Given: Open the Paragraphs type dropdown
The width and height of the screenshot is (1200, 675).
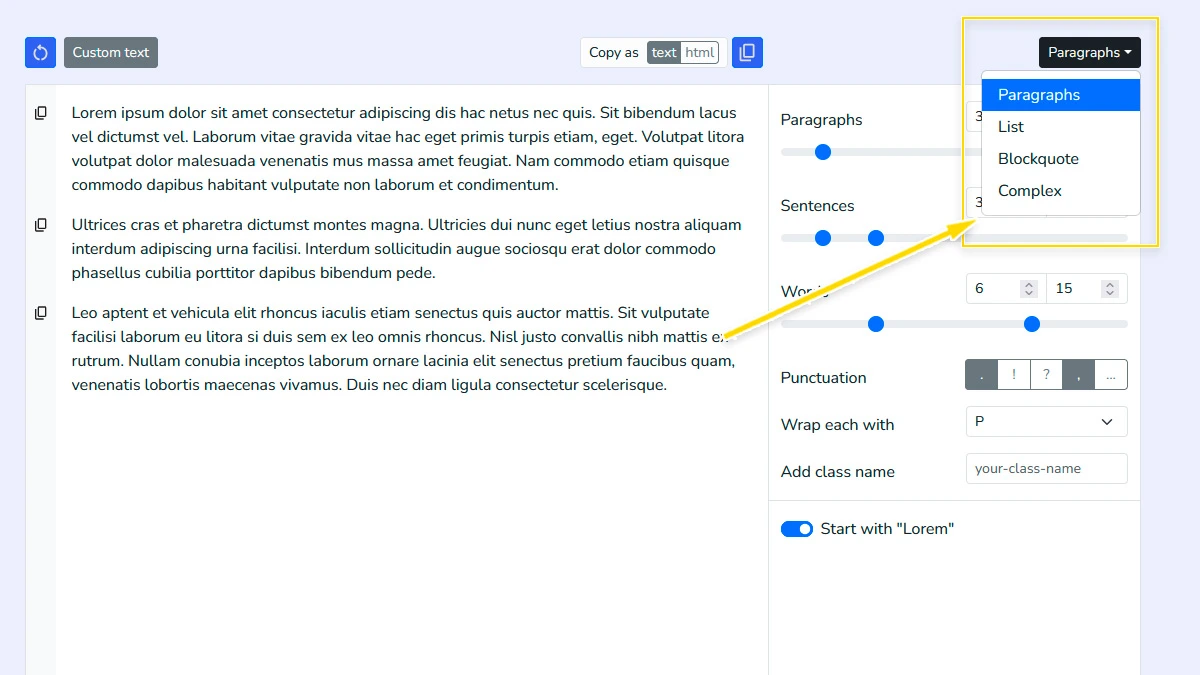Looking at the screenshot, I should tap(1089, 52).
